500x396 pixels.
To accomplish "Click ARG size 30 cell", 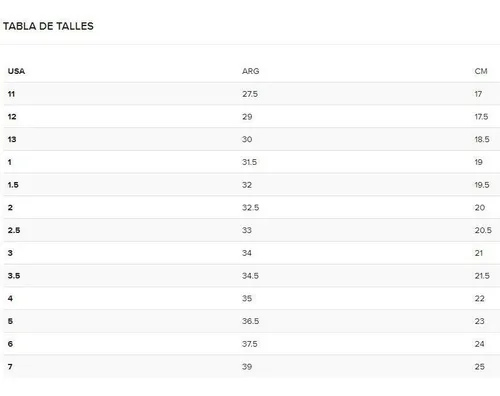I will click(x=247, y=139).
